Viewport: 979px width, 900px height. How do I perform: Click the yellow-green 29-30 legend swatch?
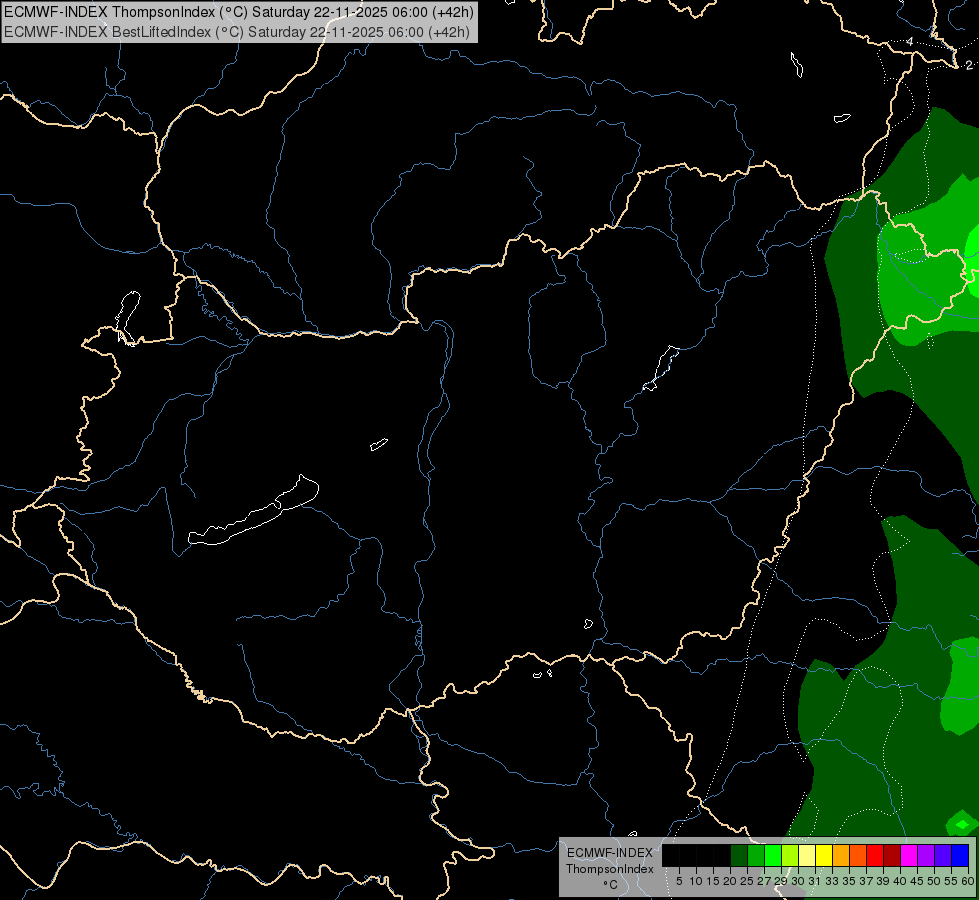(x=790, y=855)
